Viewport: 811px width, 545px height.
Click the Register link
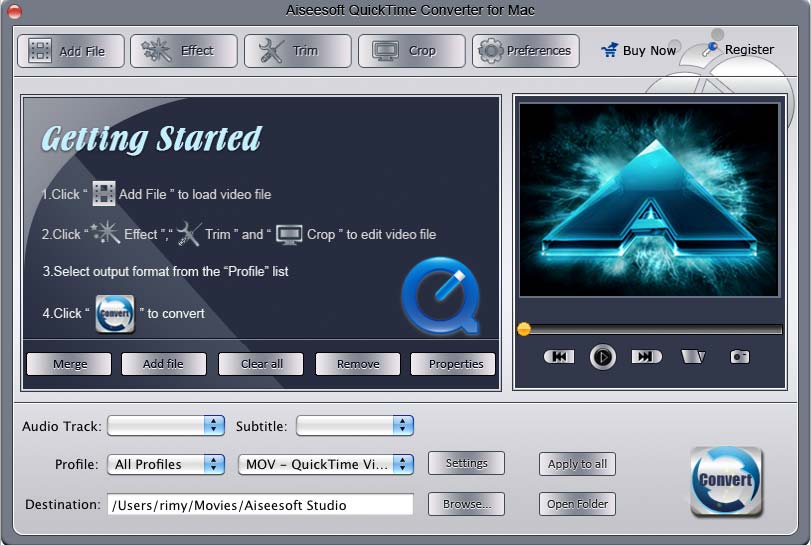739,49
